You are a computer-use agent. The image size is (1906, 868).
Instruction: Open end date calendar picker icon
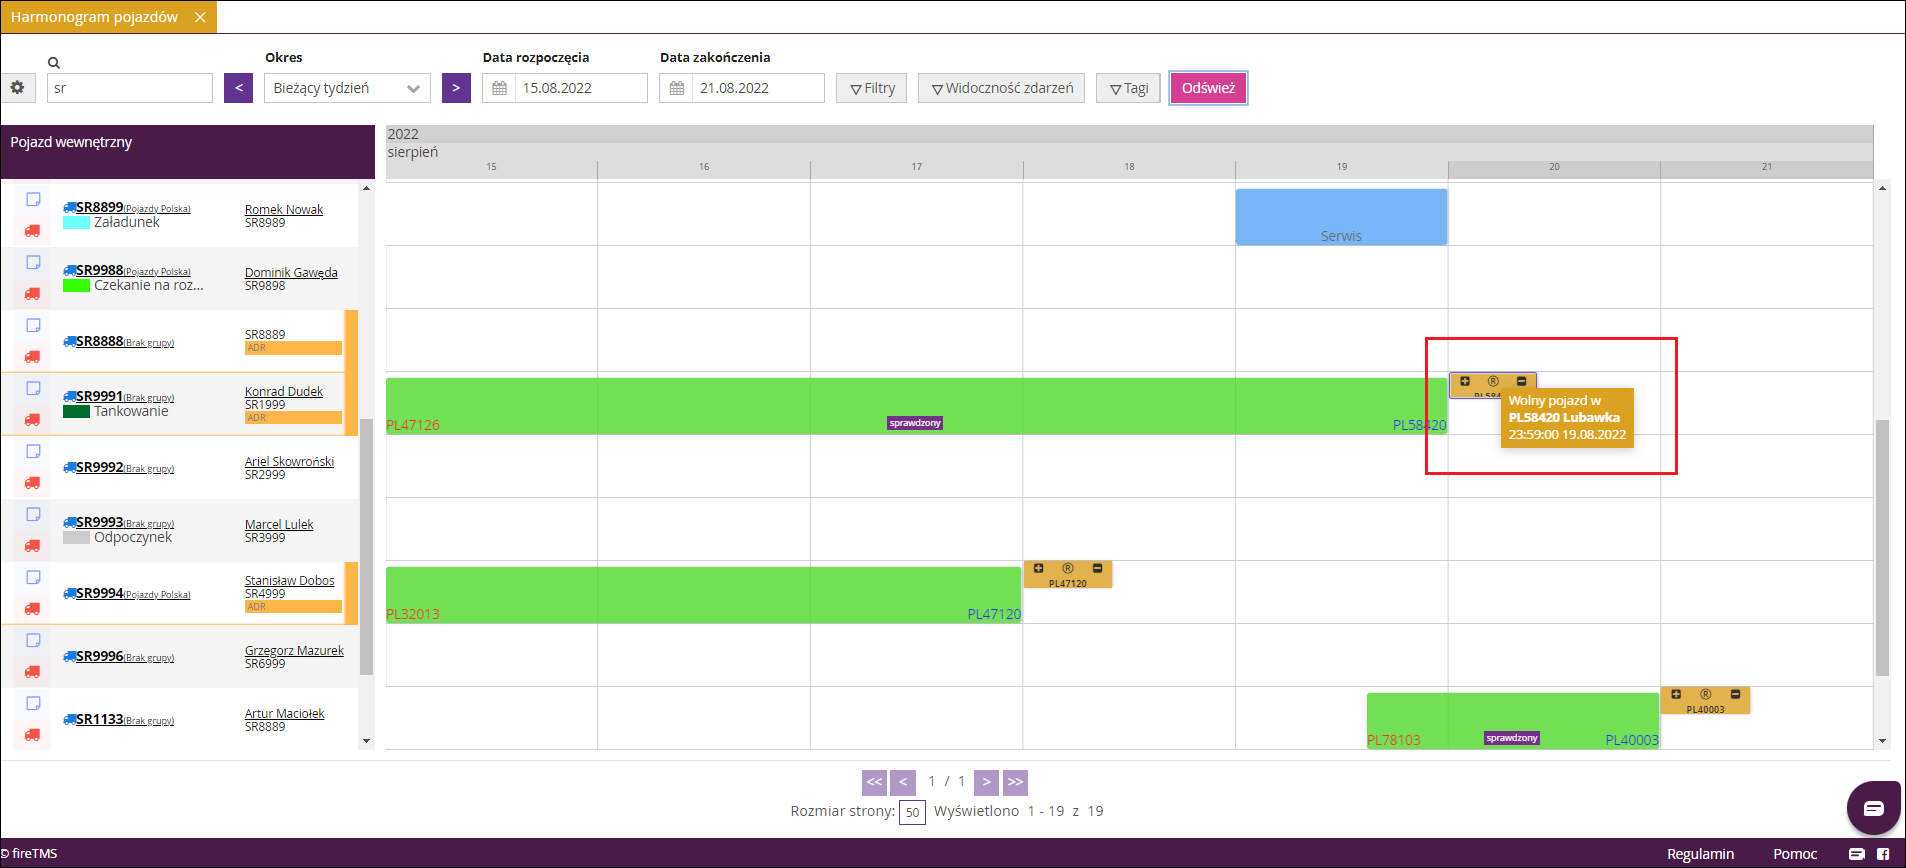click(676, 88)
